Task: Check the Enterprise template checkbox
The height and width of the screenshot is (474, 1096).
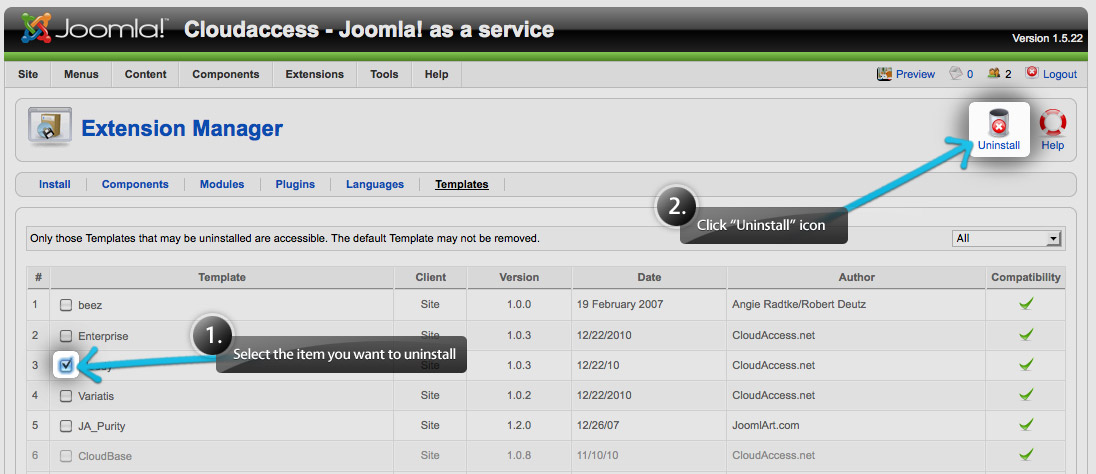Action: [x=66, y=336]
